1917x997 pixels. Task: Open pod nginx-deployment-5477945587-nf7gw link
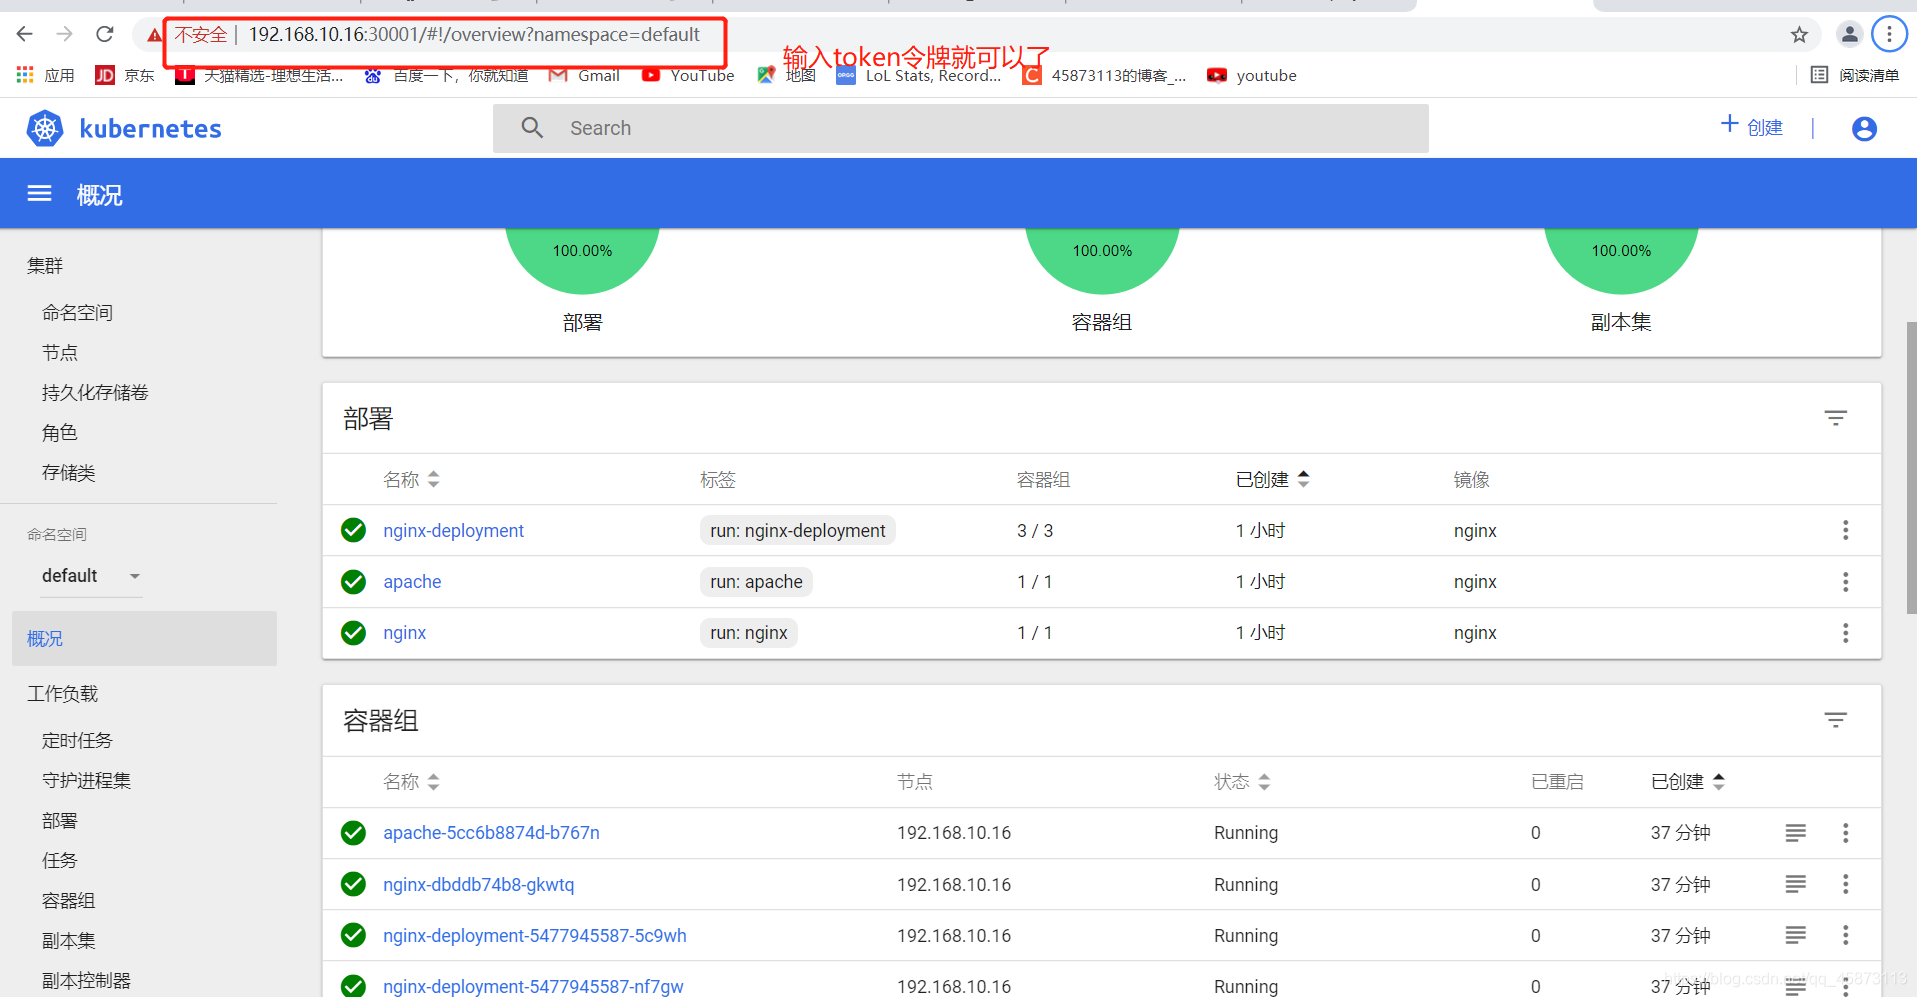tap(533, 986)
